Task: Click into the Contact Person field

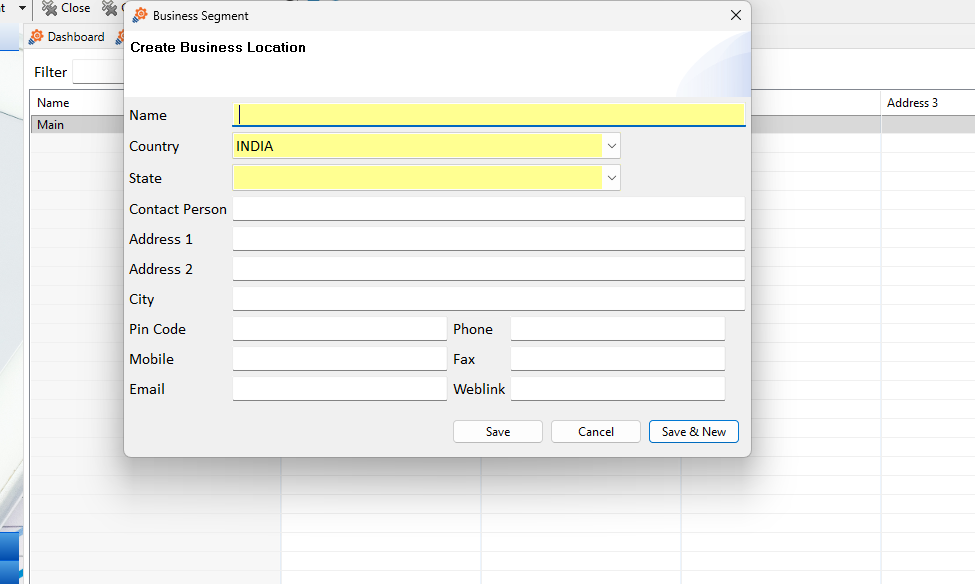Action: click(488, 209)
